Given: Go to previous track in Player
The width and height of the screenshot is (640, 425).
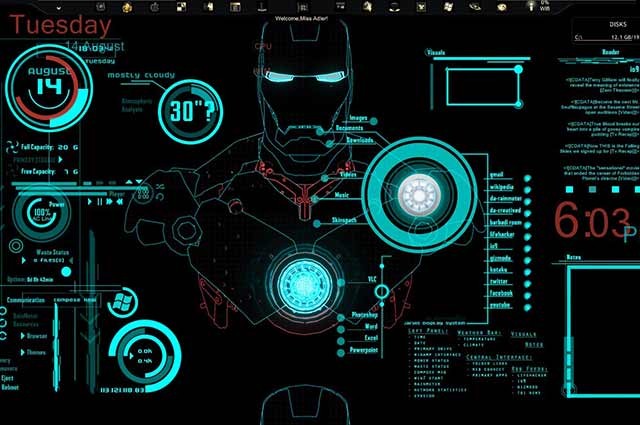Looking at the screenshot, I should [120, 202].
